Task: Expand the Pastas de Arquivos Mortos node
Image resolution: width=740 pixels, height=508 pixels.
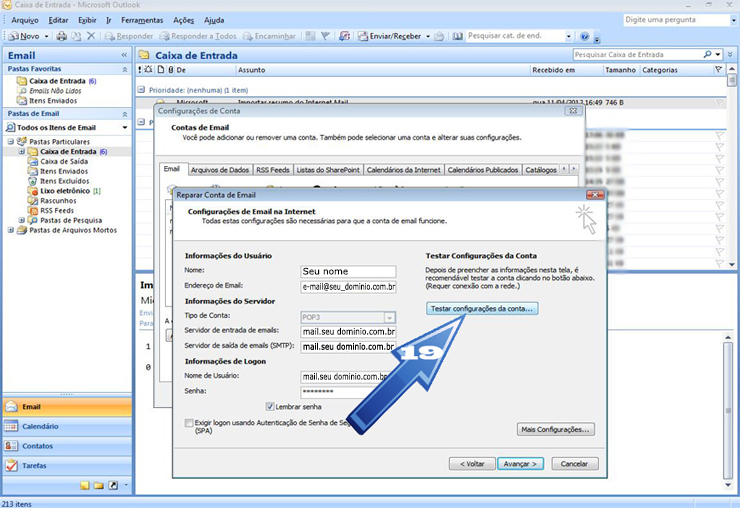Action: [11, 230]
